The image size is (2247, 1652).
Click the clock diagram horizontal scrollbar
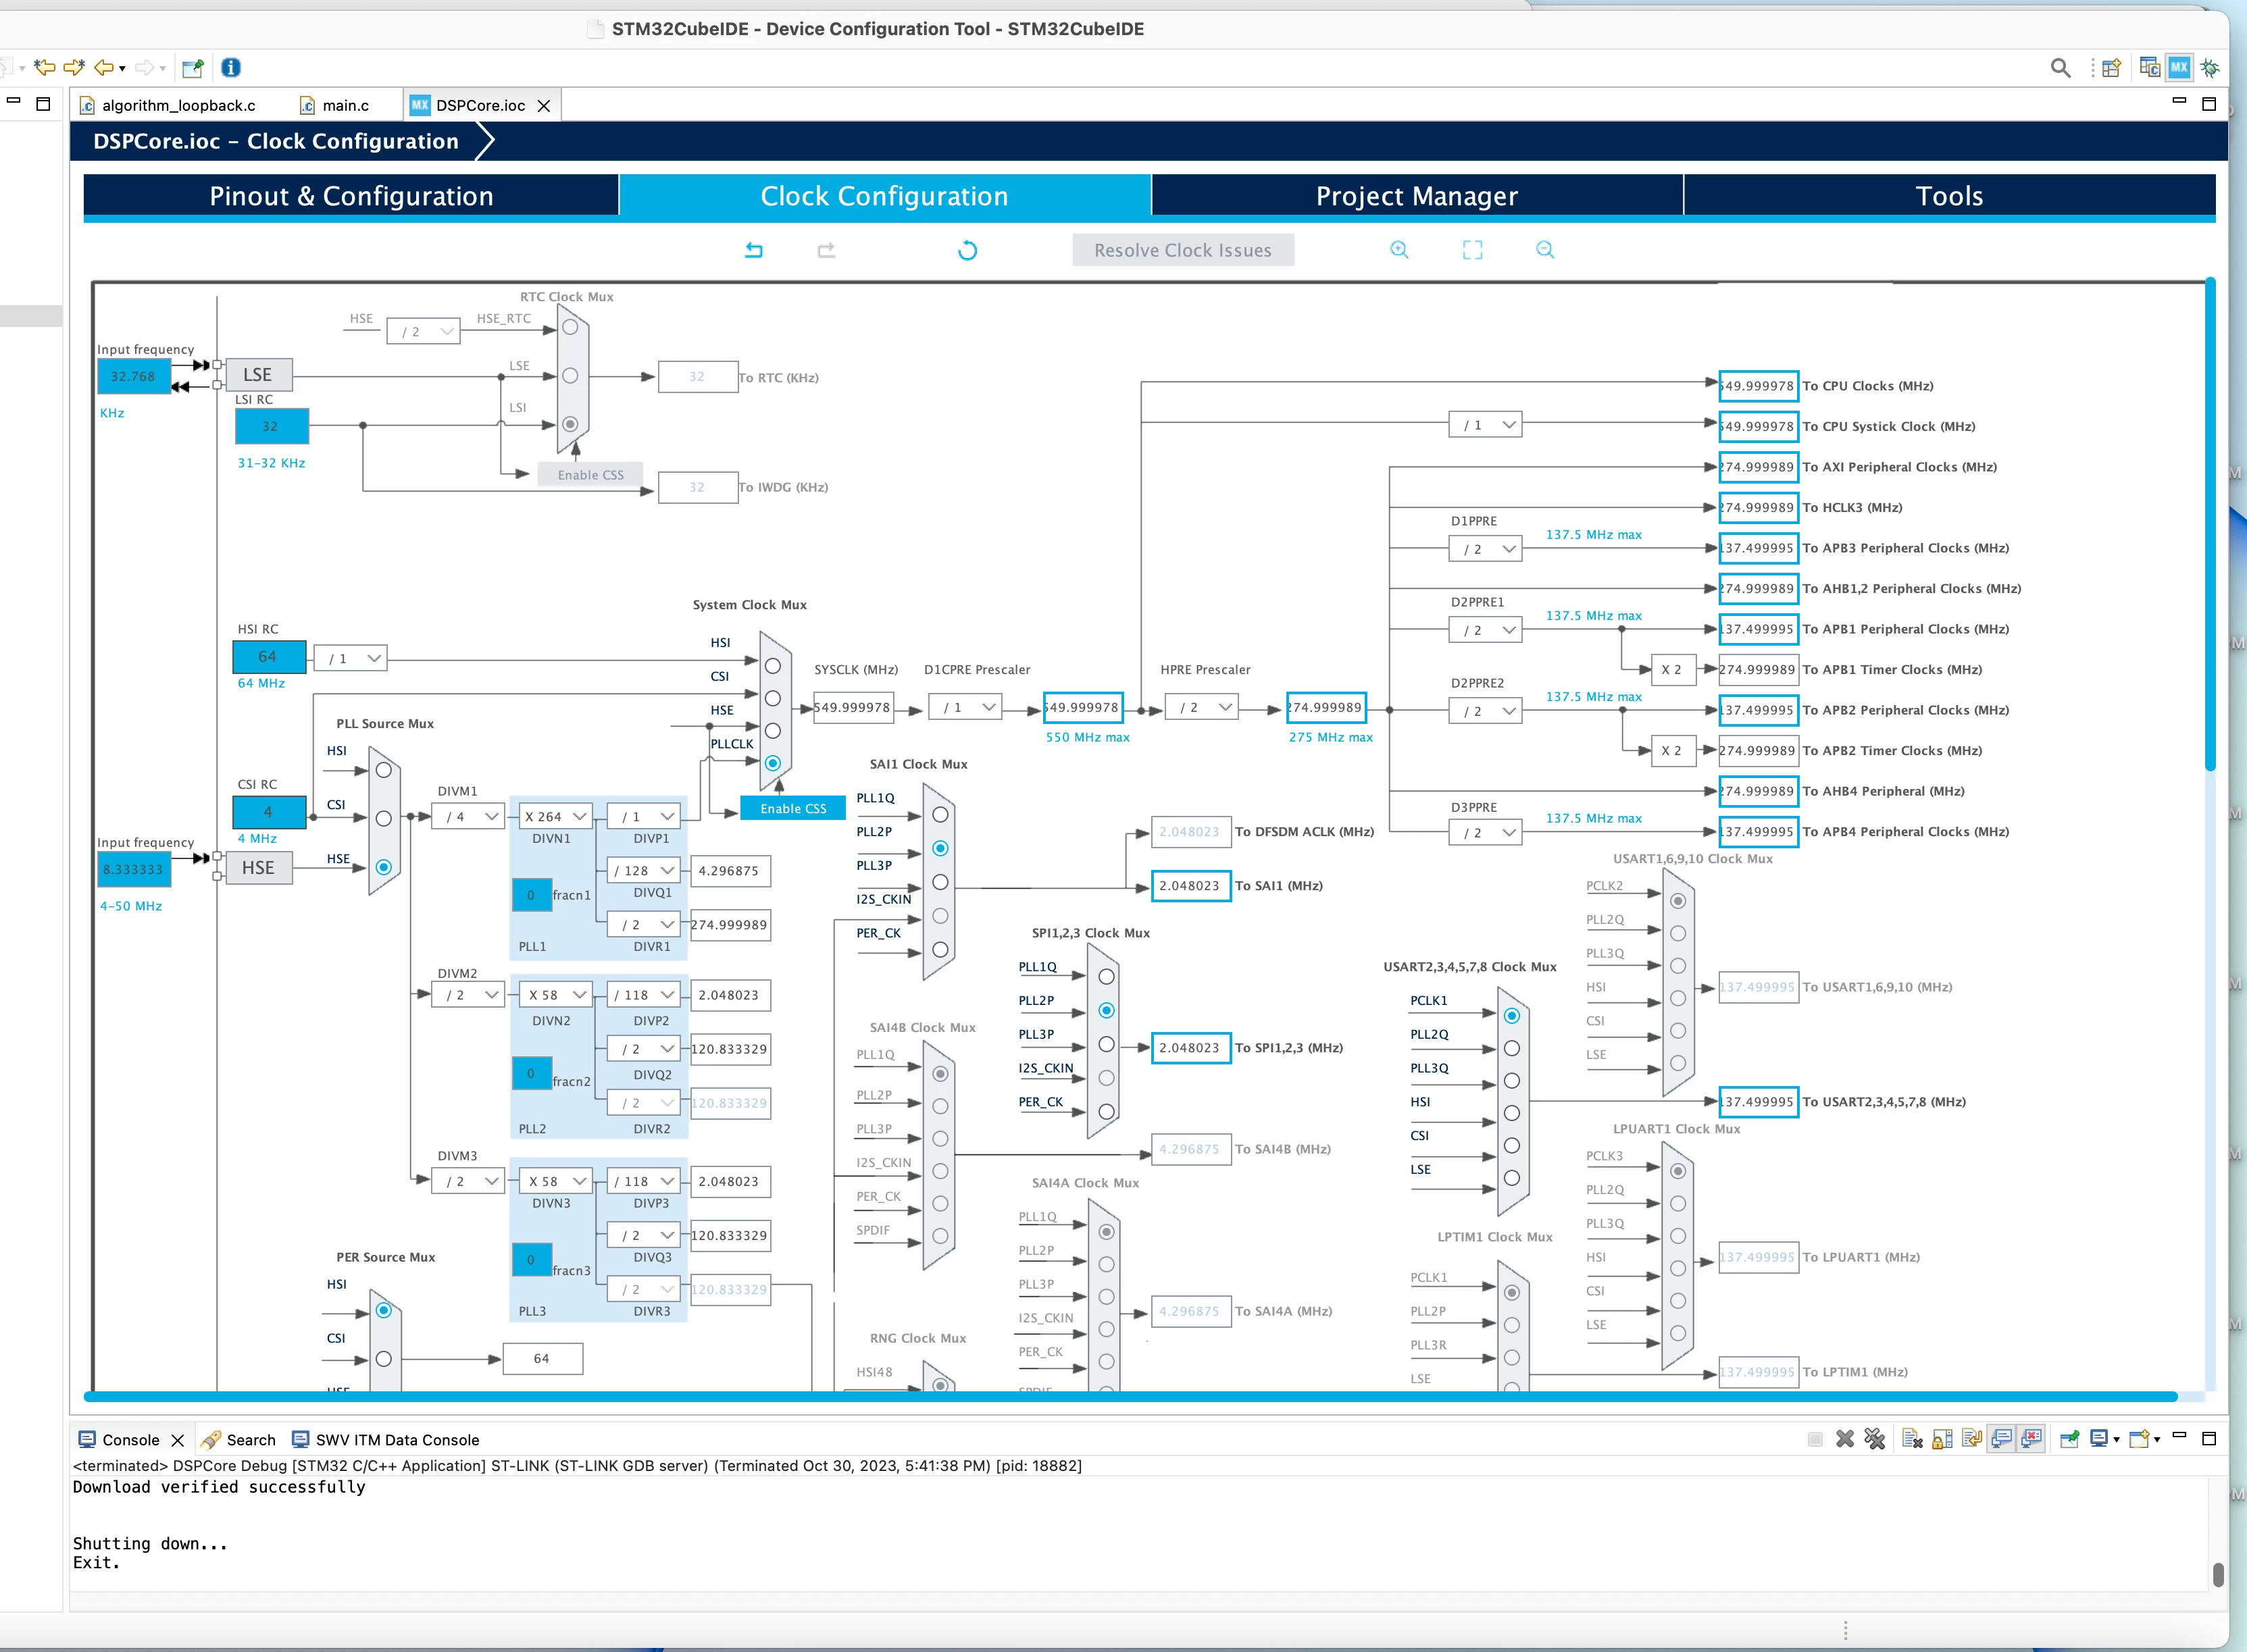pos(1130,1396)
